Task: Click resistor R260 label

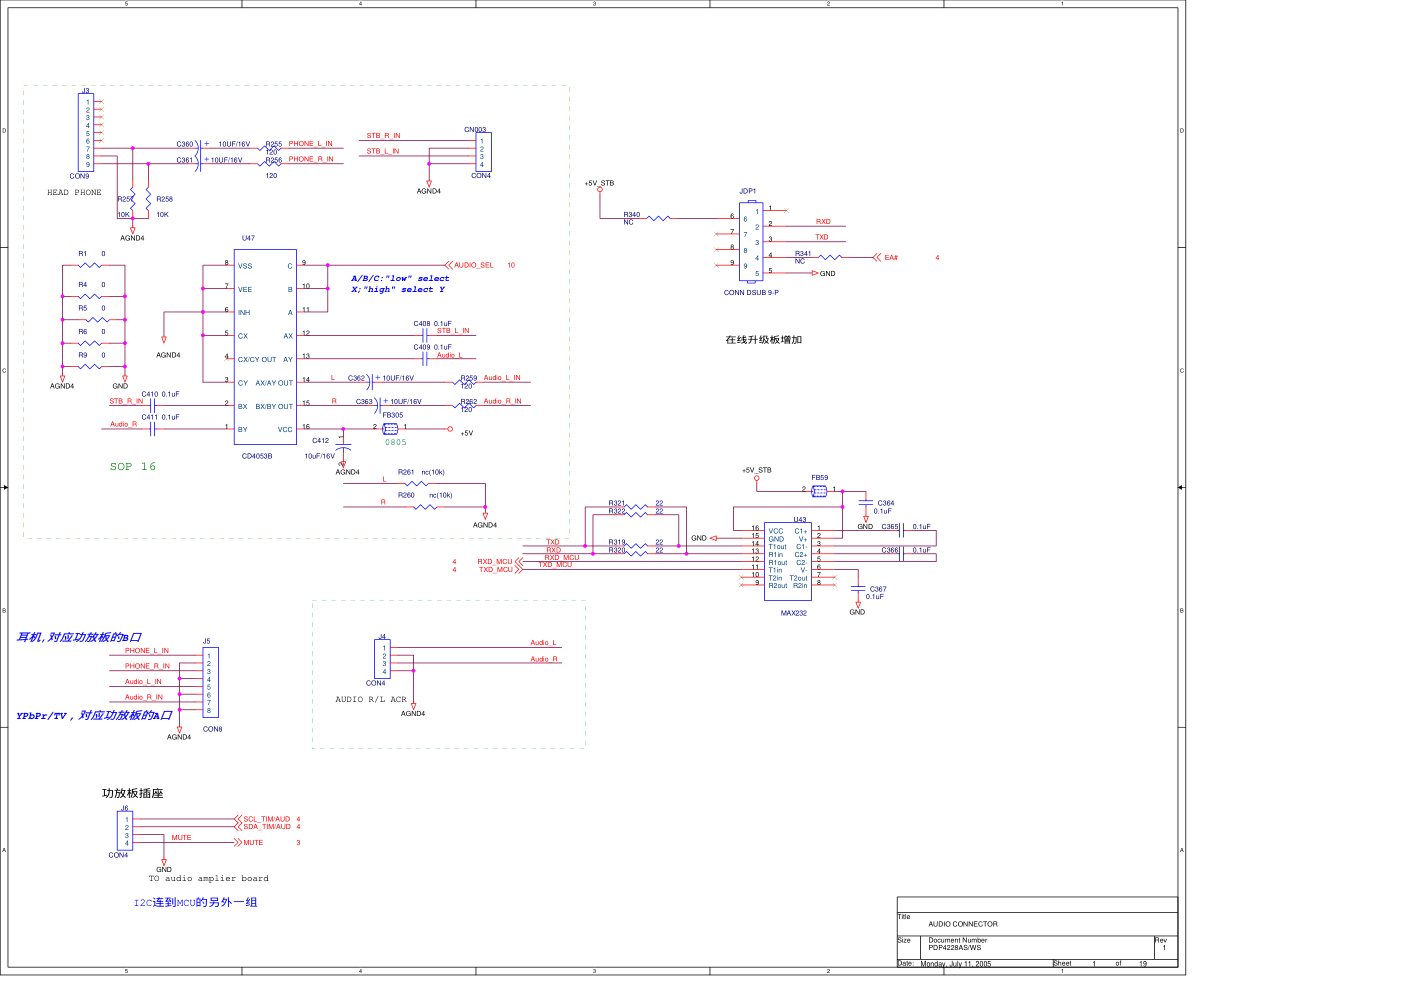Action: [x=406, y=495]
